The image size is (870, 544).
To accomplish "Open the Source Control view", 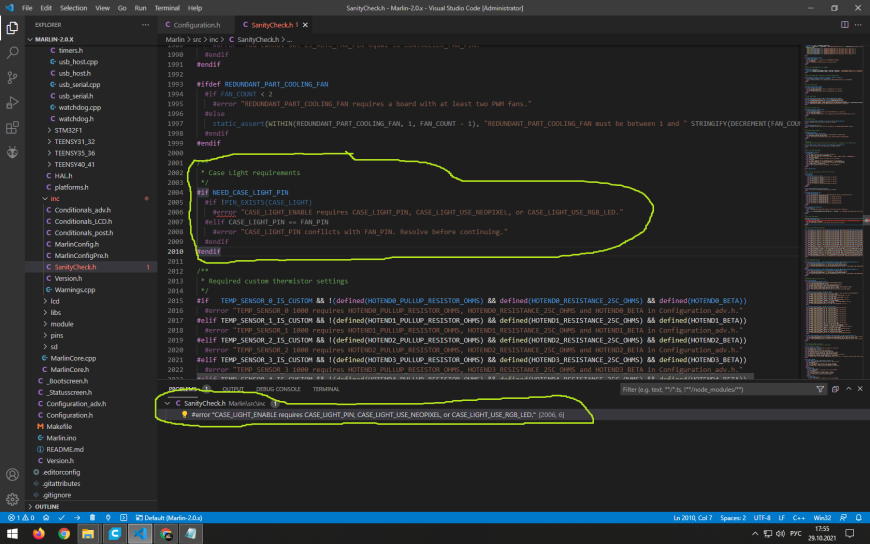I will [x=12, y=78].
